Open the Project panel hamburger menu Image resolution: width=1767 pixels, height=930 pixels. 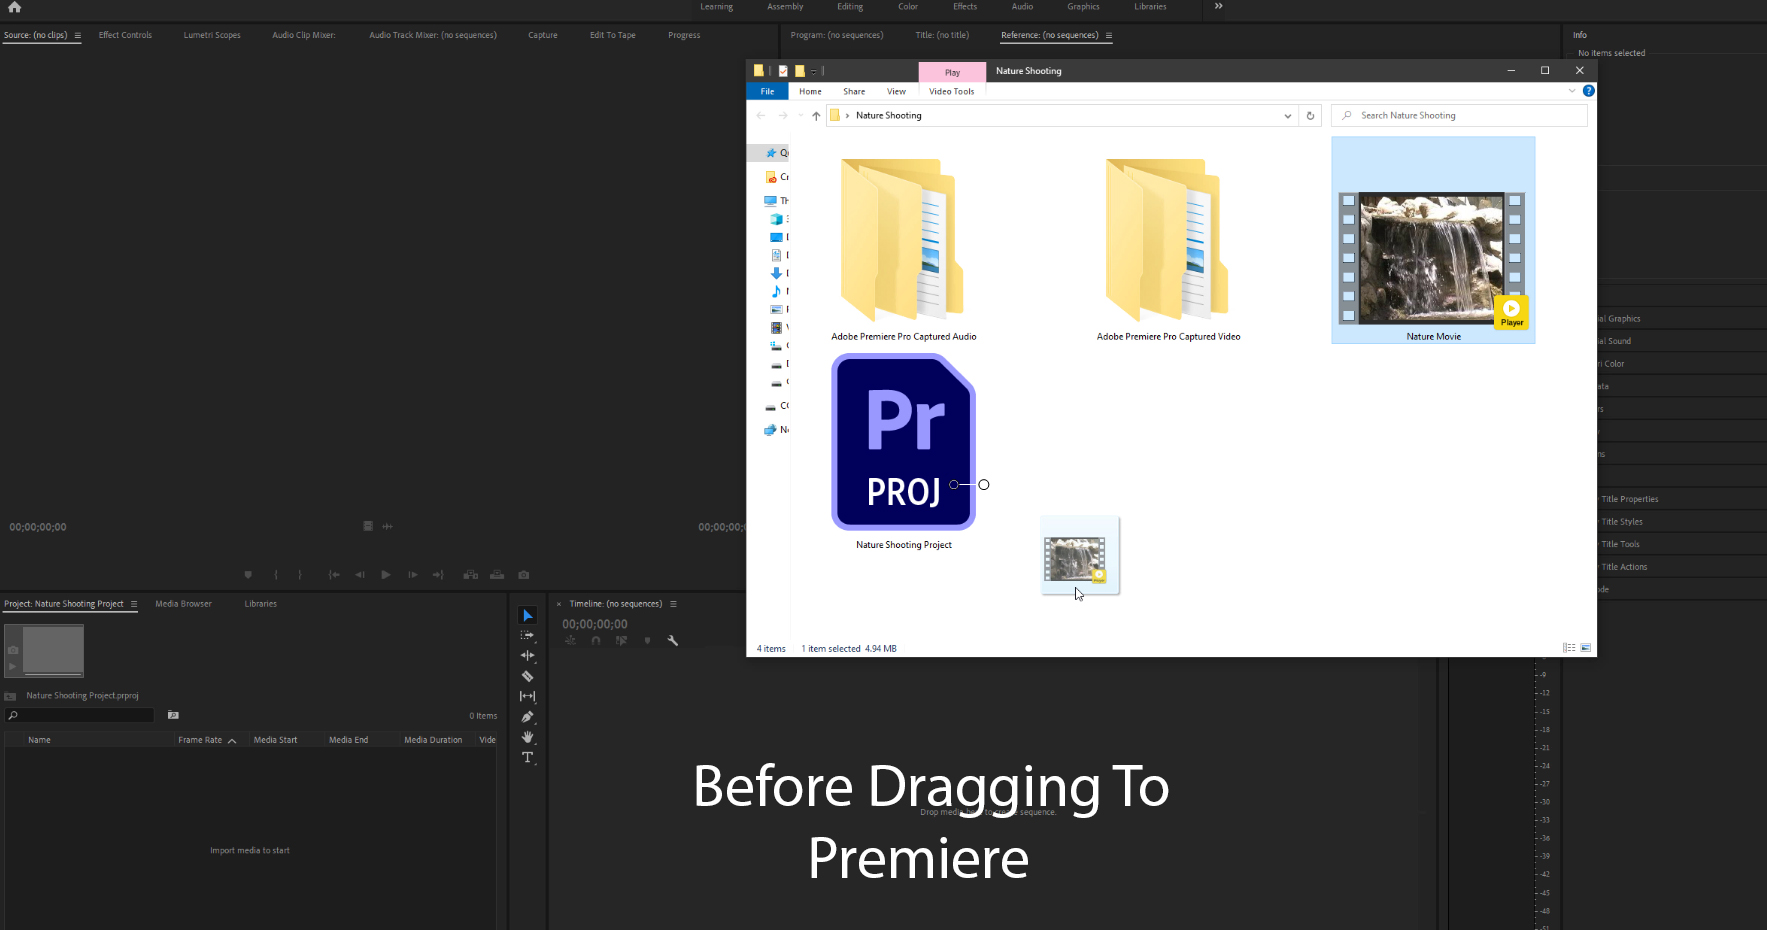(133, 603)
